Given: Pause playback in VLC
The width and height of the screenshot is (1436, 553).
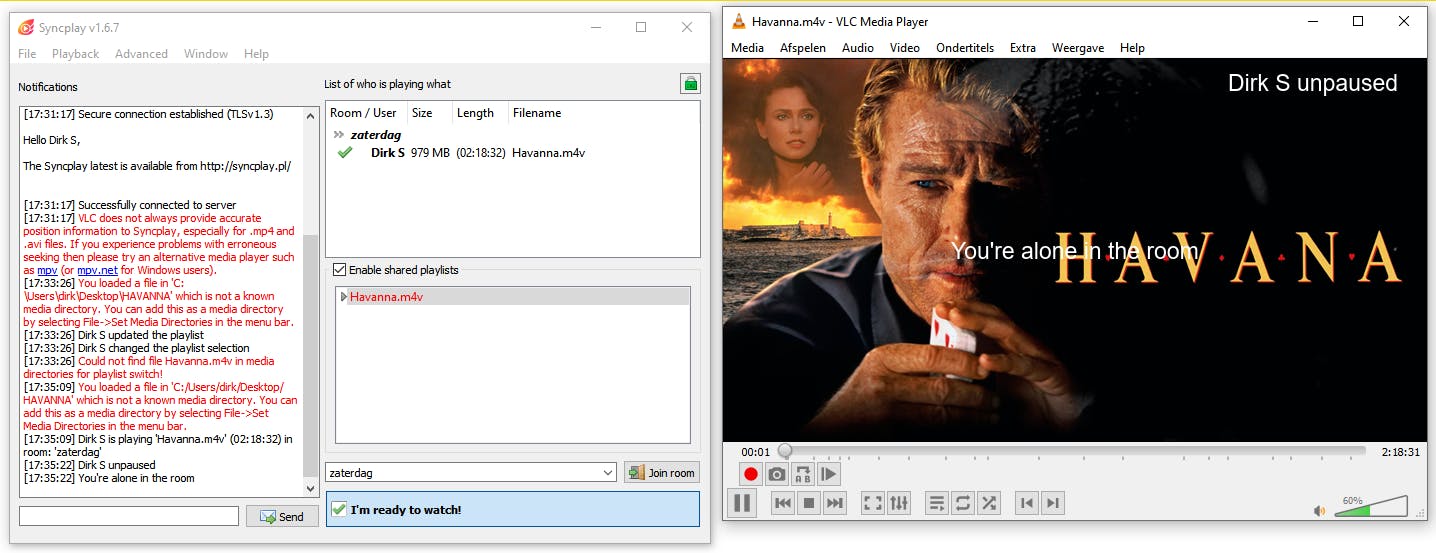Looking at the screenshot, I should [x=742, y=503].
